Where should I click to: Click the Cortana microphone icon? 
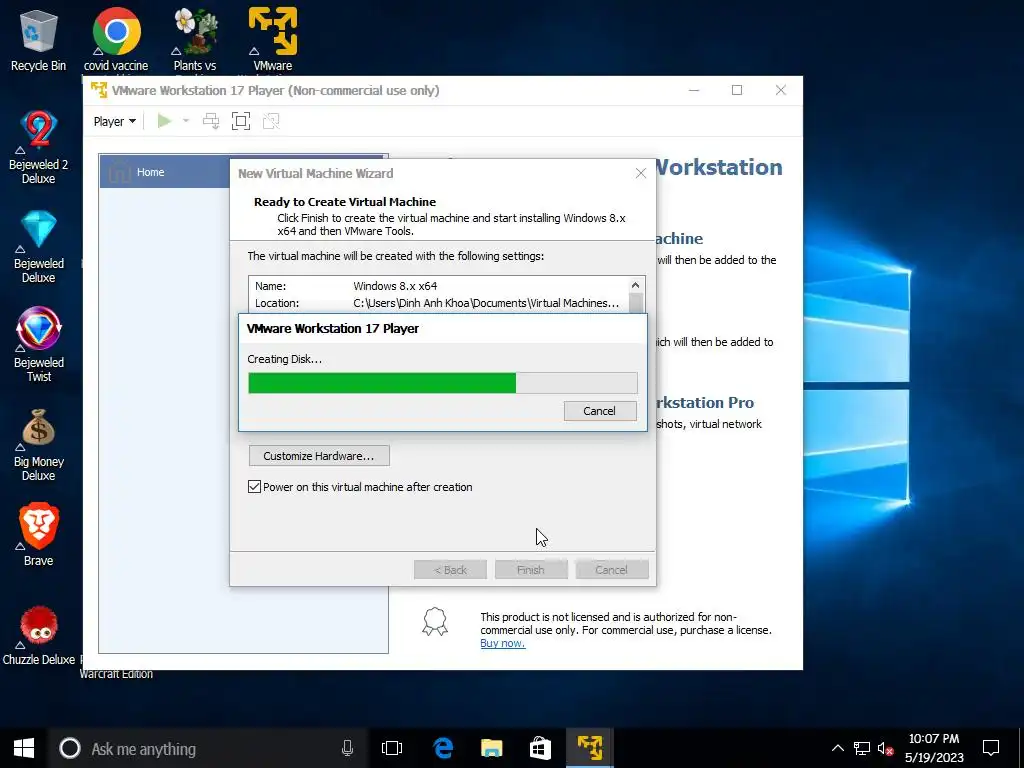[347, 748]
